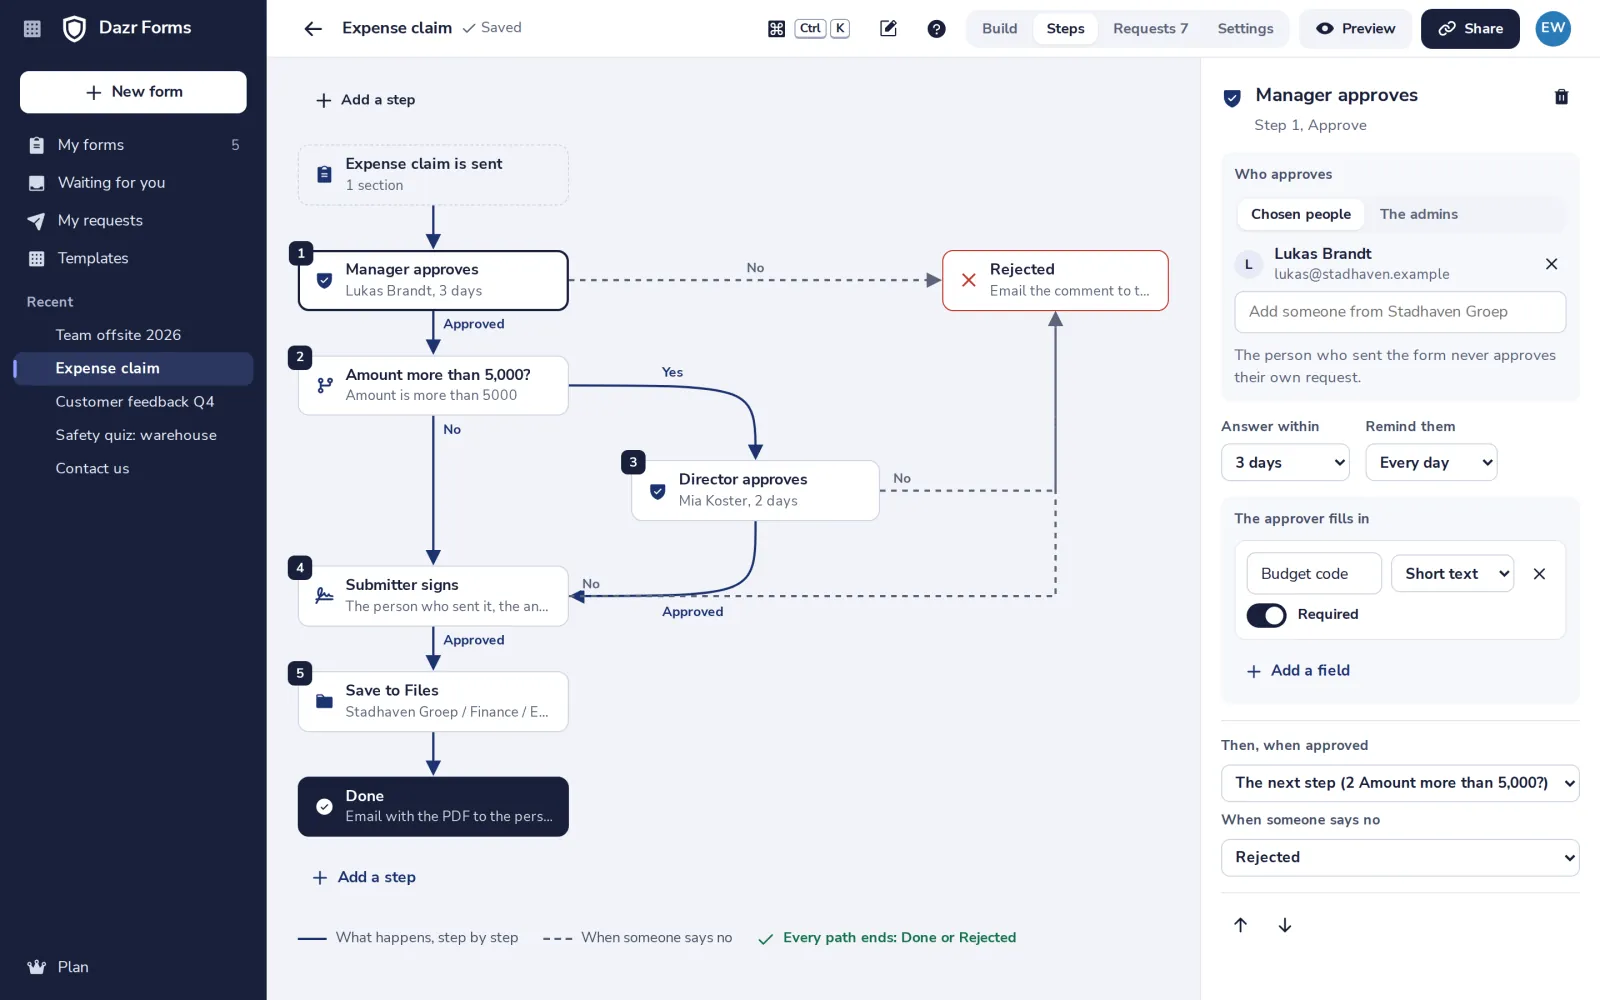Image resolution: width=1600 pixels, height=1000 pixels.
Task: Toggle the Required switch for Budget code
Action: click(1266, 615)
